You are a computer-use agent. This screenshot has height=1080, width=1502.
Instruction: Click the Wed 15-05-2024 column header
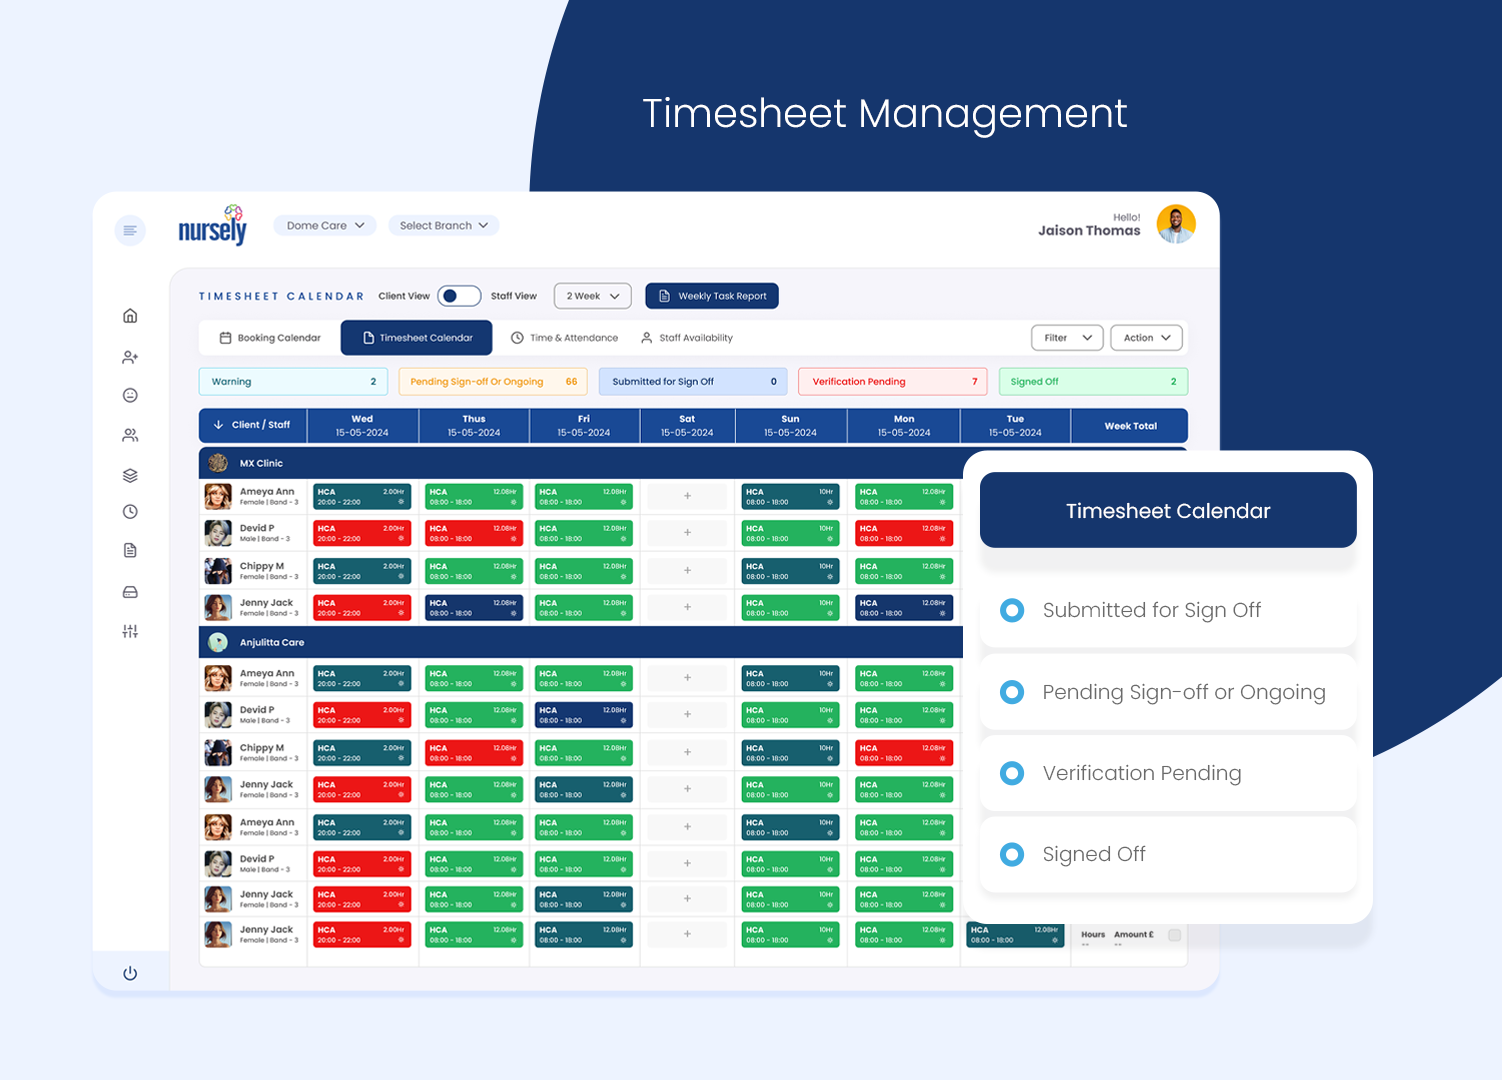click(x=362, y=426)
